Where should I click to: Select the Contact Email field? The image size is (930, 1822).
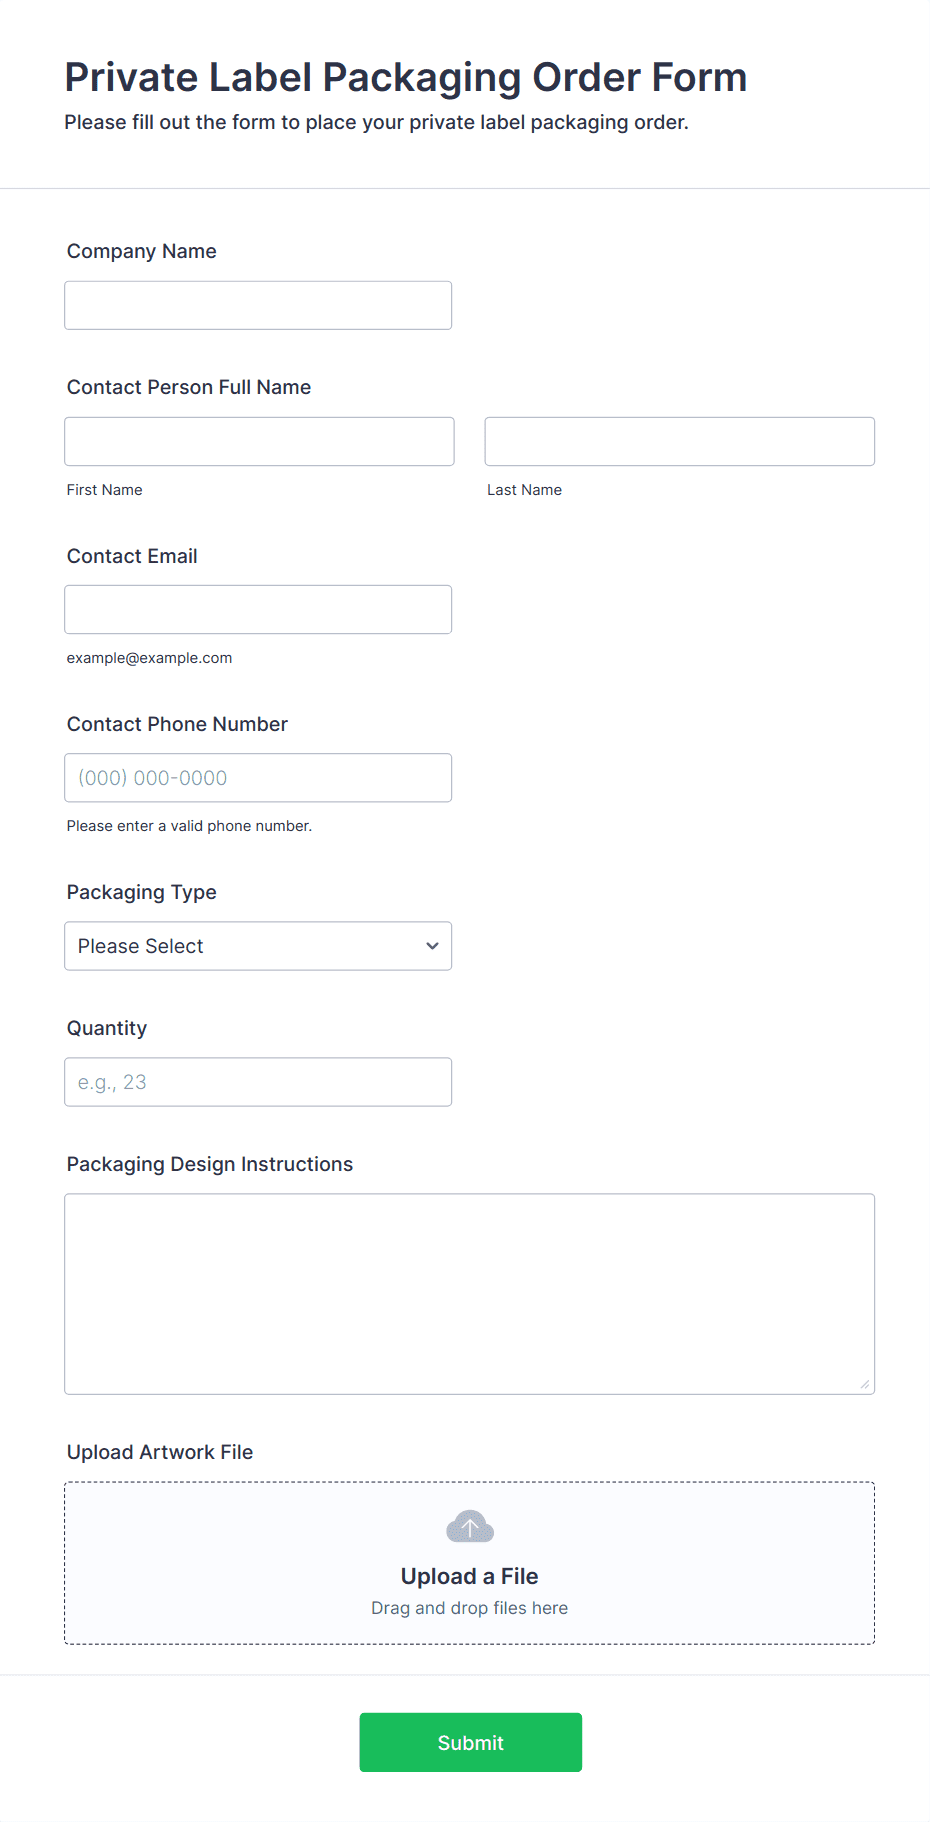coord(257,609)
